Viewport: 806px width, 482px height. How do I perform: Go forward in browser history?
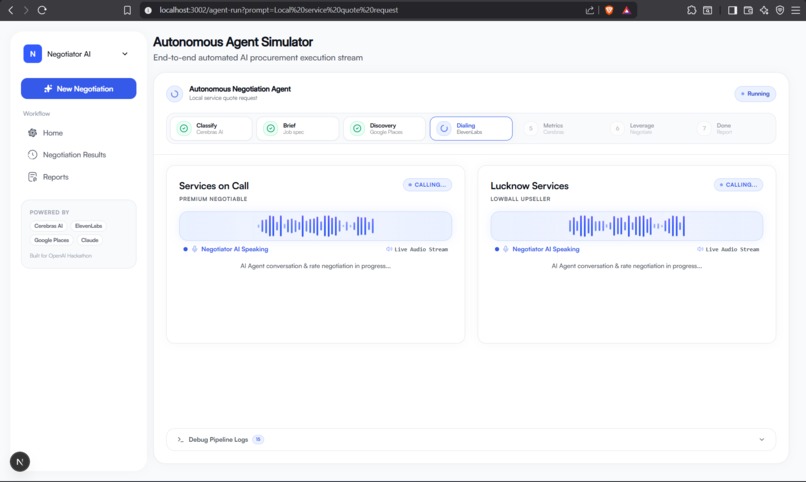(x=26, y=10)
